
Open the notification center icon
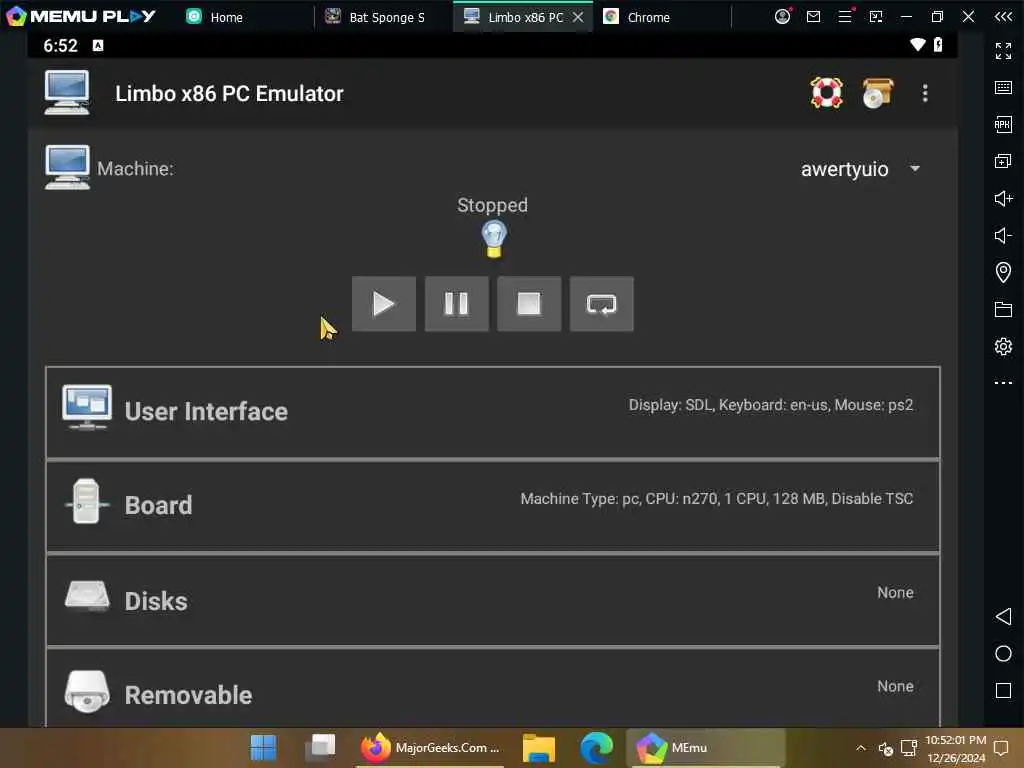pos(1000,748)
